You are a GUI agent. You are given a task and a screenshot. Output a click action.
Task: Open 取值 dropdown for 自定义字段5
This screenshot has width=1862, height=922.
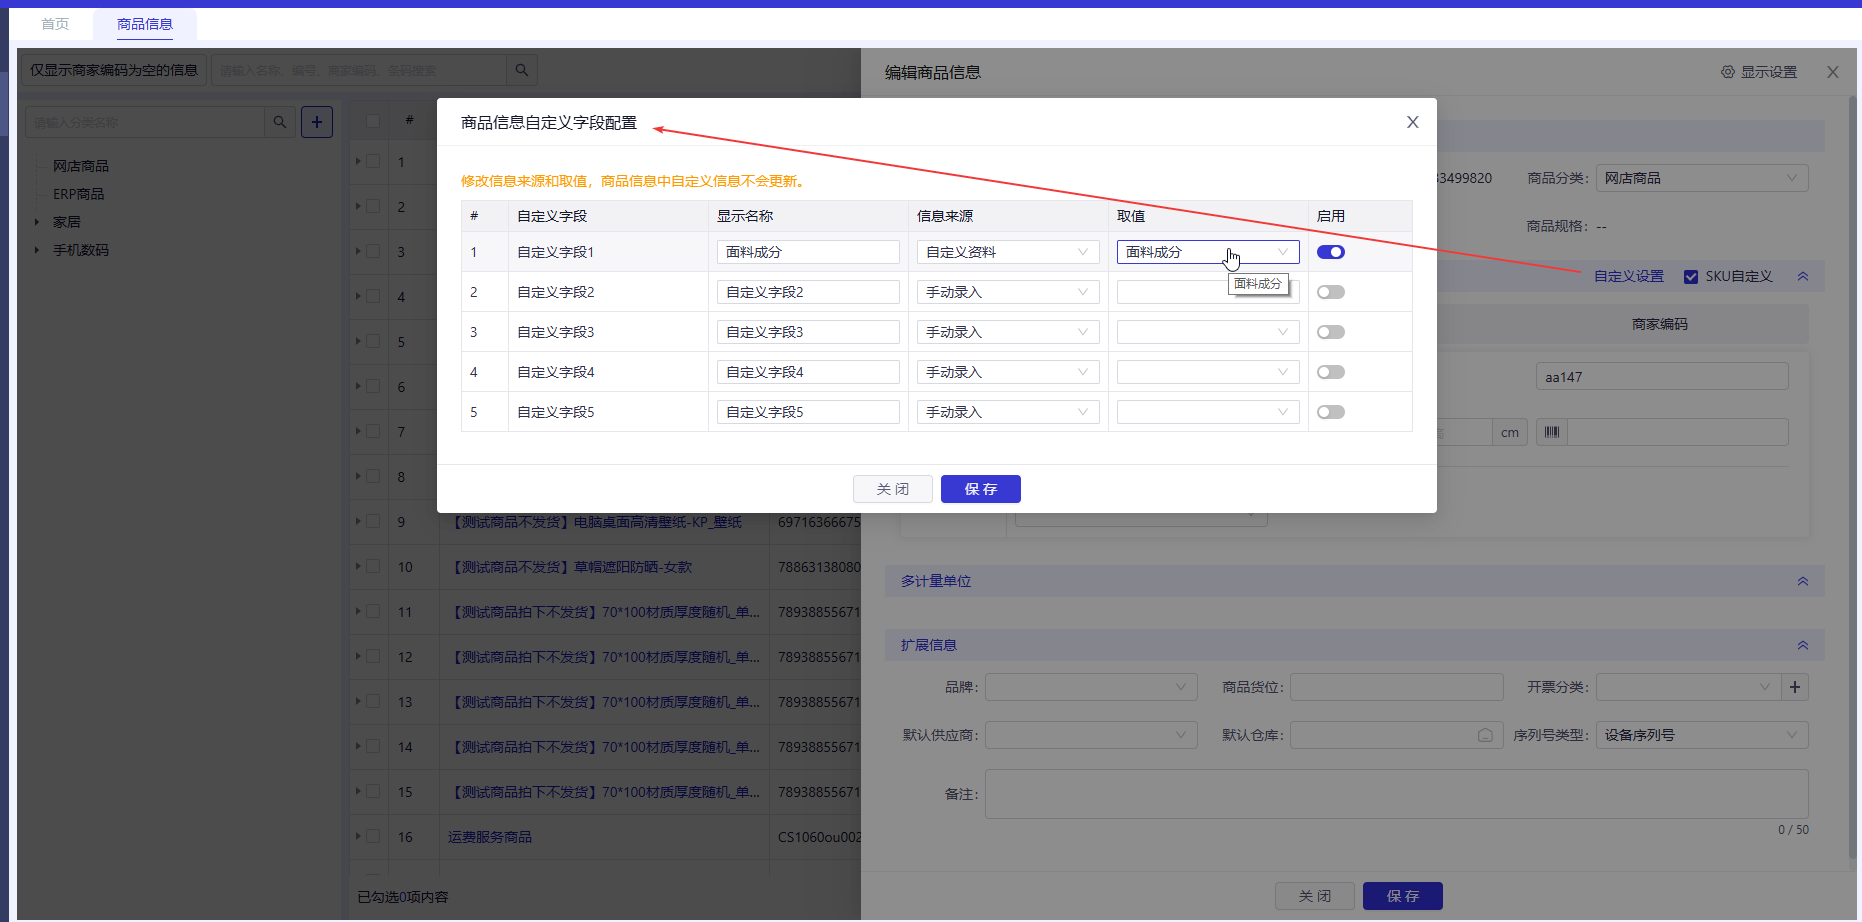1208,412
